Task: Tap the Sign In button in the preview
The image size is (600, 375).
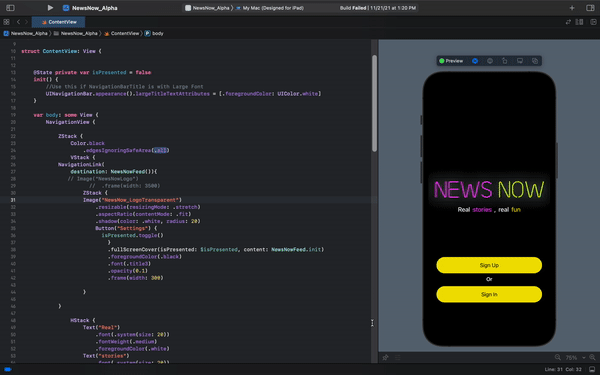Action: coord(489,294)
